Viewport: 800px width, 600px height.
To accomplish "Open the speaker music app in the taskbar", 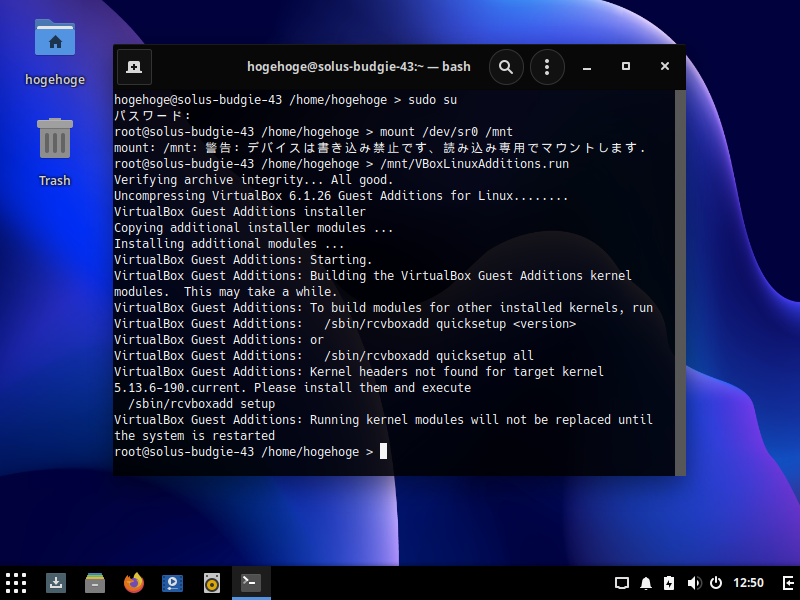I will [212, 583].
